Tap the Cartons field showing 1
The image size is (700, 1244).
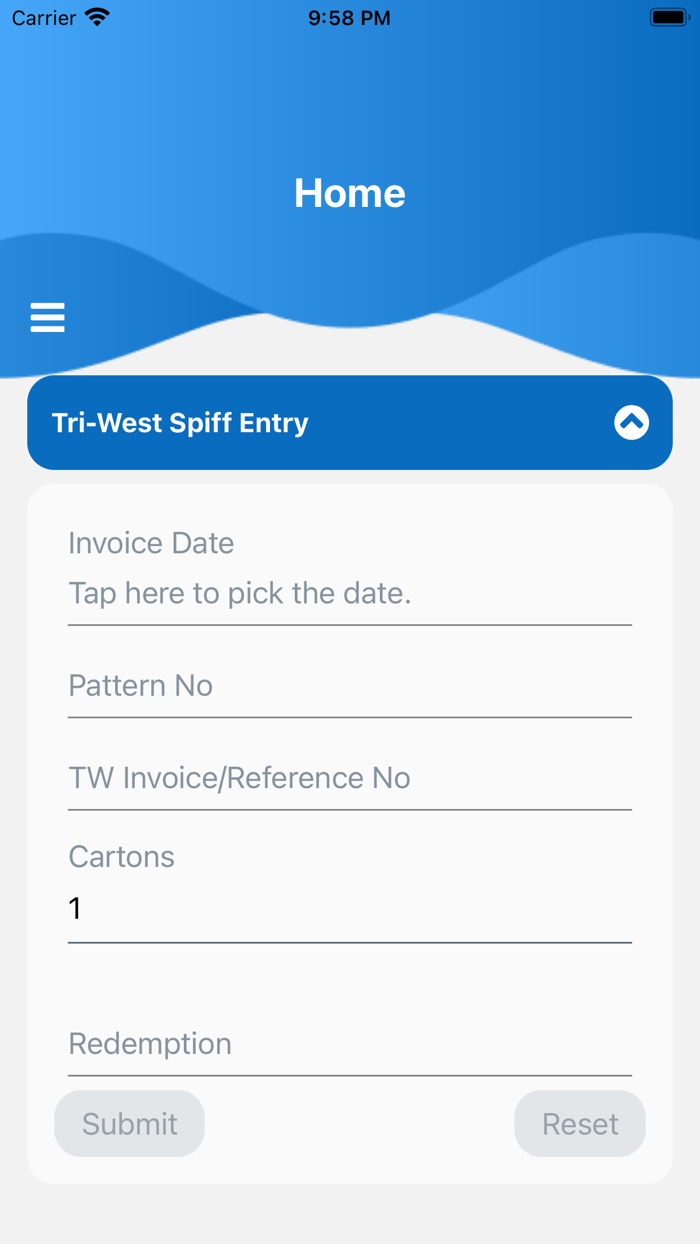point(349,910)
